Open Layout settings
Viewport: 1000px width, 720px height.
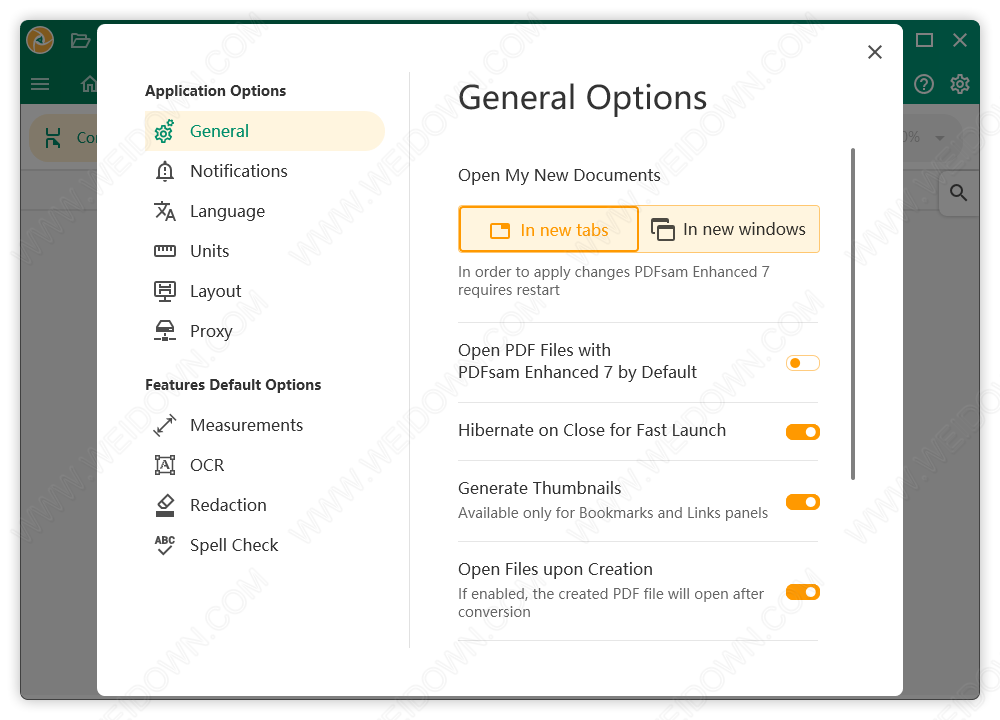tap(265, 291)
